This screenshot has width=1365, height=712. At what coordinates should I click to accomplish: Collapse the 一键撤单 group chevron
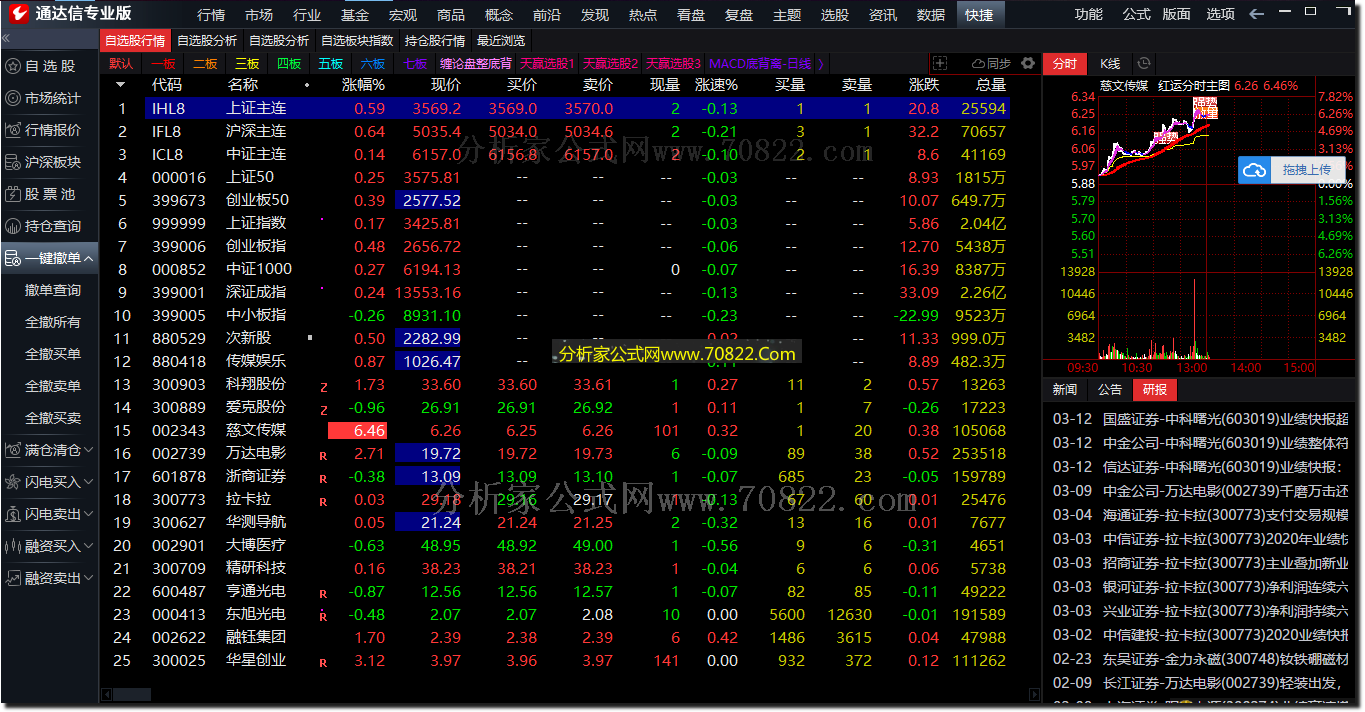[89, 258]
